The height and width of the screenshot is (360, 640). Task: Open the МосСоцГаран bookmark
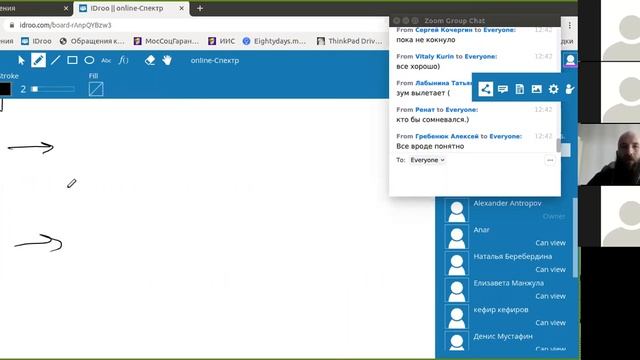click(x=166, y=41)
